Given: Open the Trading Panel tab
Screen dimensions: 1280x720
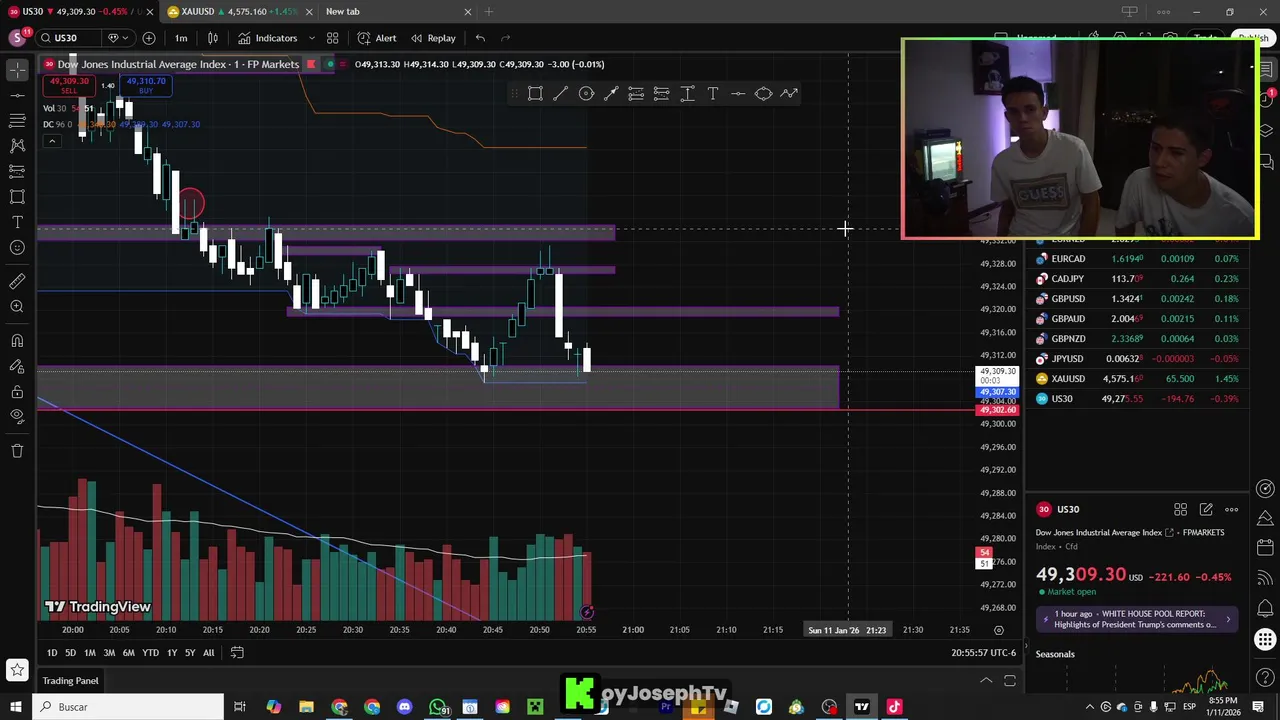Looking at the screenshot, I should tap(70, 681).
